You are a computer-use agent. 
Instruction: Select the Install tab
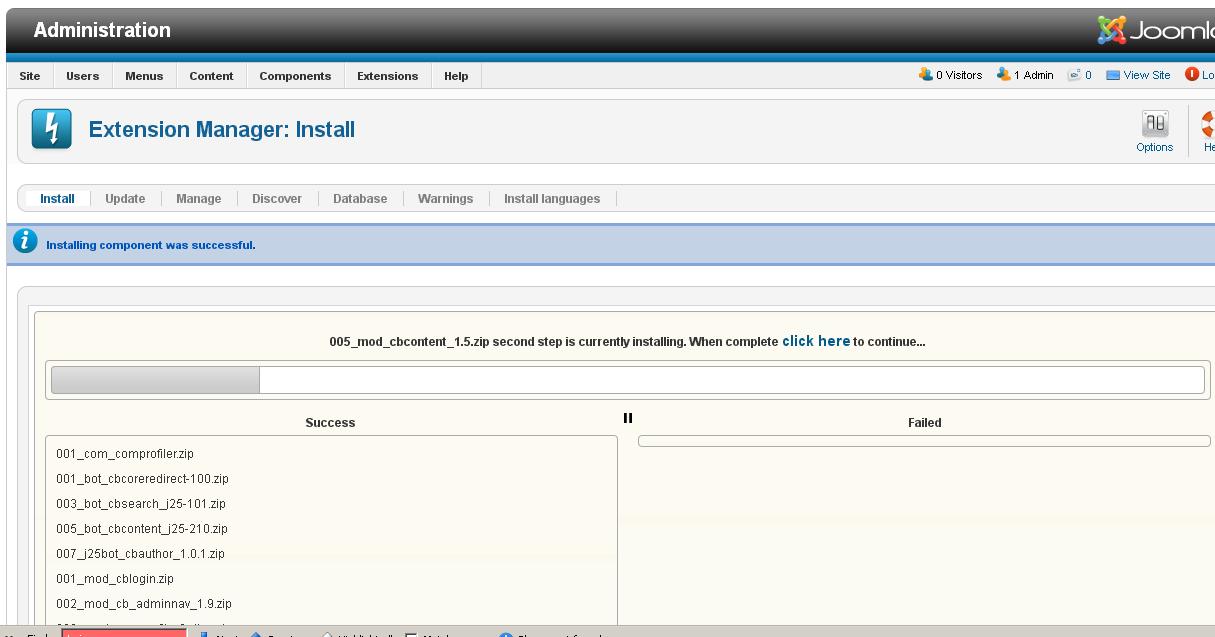tap(57, 199)
